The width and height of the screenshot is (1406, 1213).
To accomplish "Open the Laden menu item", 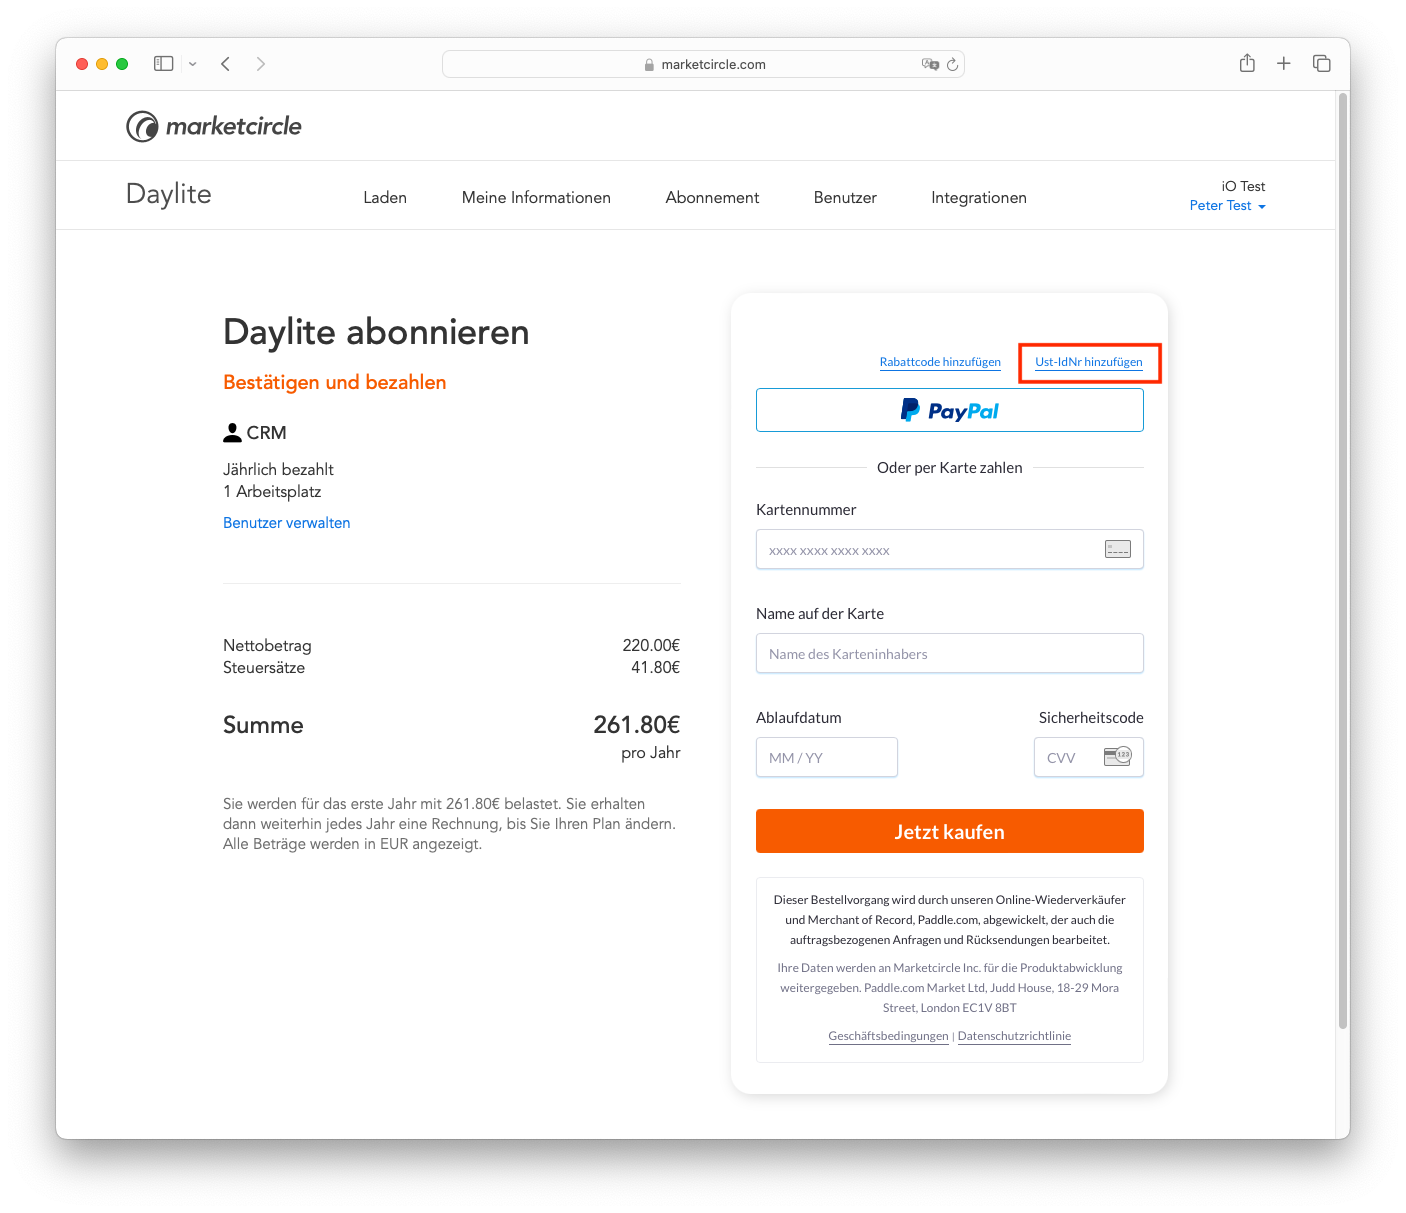I will click(x=385, y=198).
